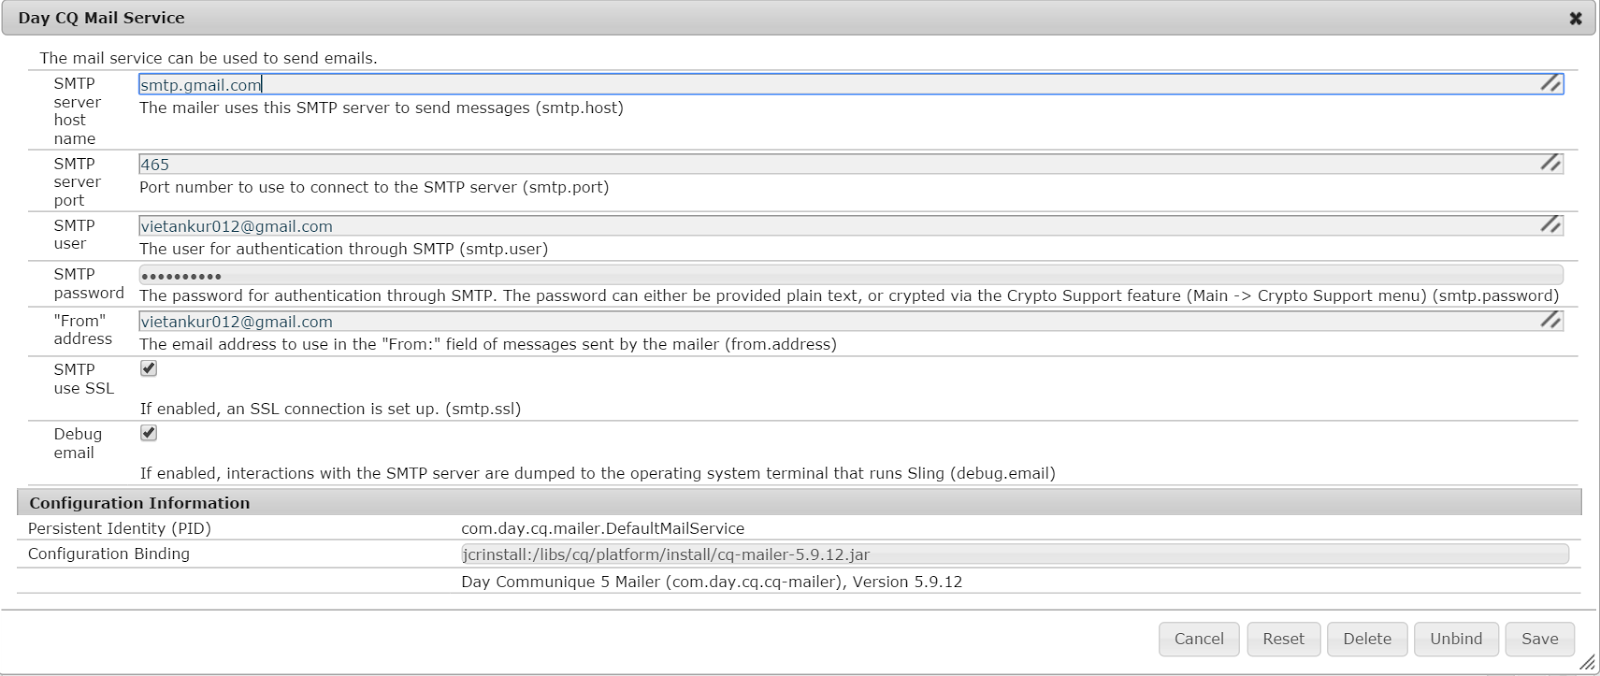Click the Delete button

coord(1367,639)
